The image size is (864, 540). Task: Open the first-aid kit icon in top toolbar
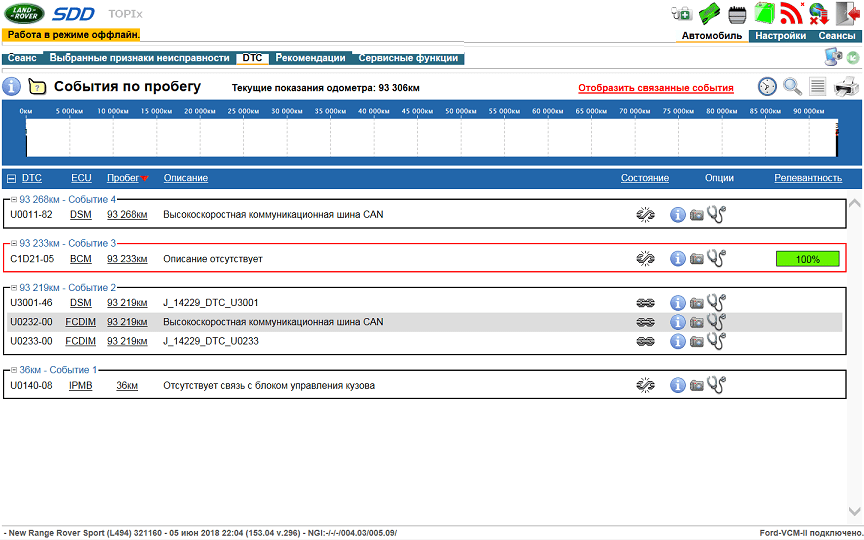(x=682, y=13)
